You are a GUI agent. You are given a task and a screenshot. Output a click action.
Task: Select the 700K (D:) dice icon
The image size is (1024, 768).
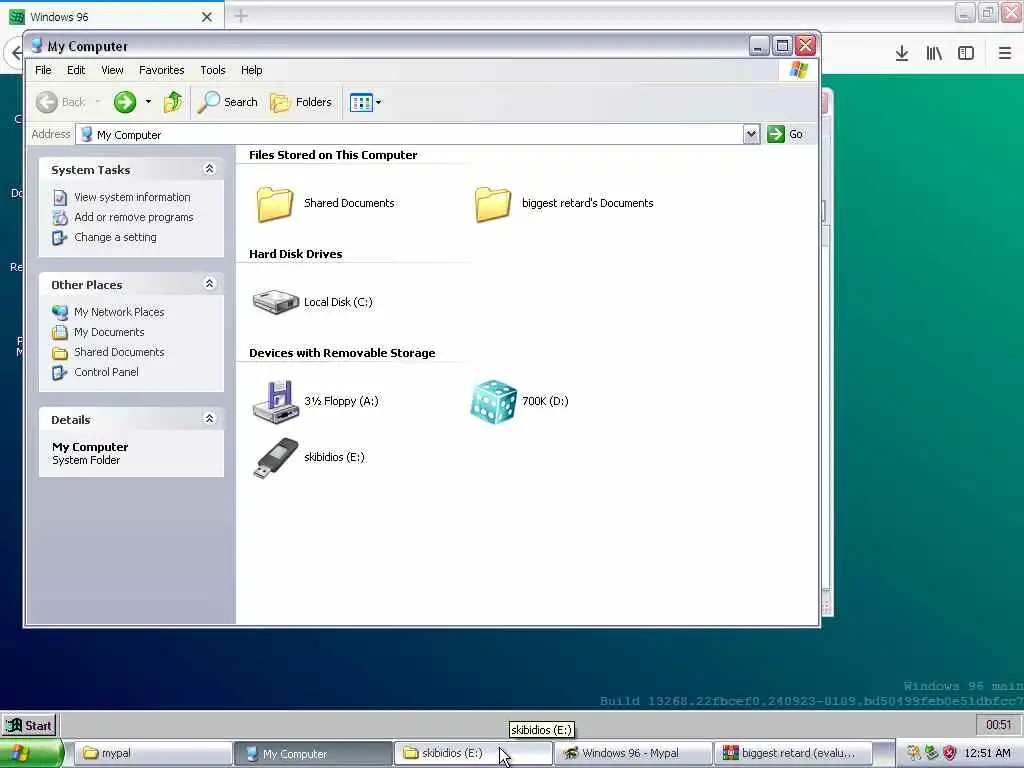tap(493, 401)
